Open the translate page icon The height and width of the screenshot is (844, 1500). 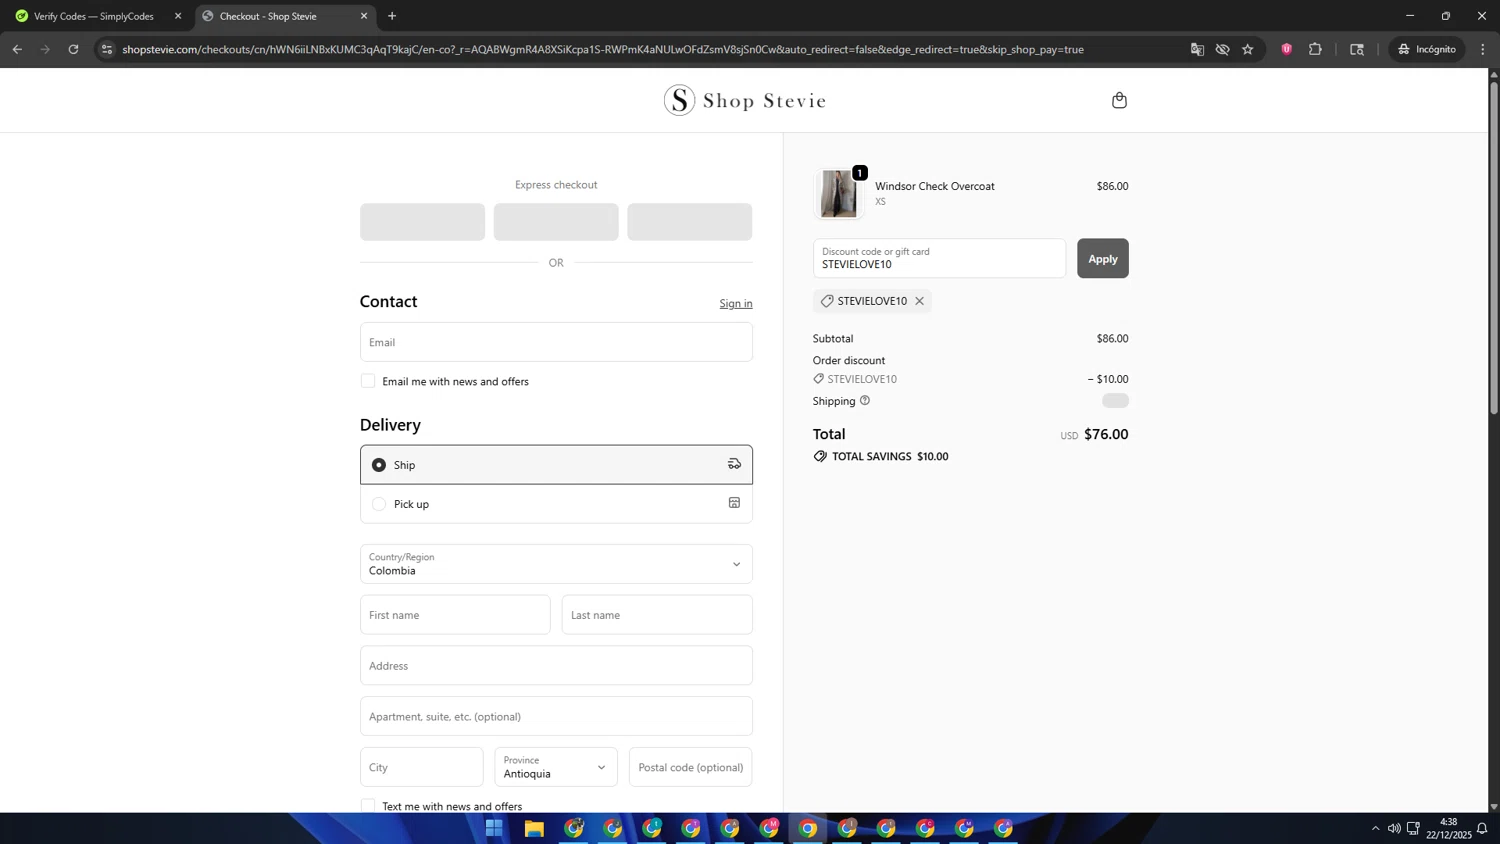[1197, 49]
